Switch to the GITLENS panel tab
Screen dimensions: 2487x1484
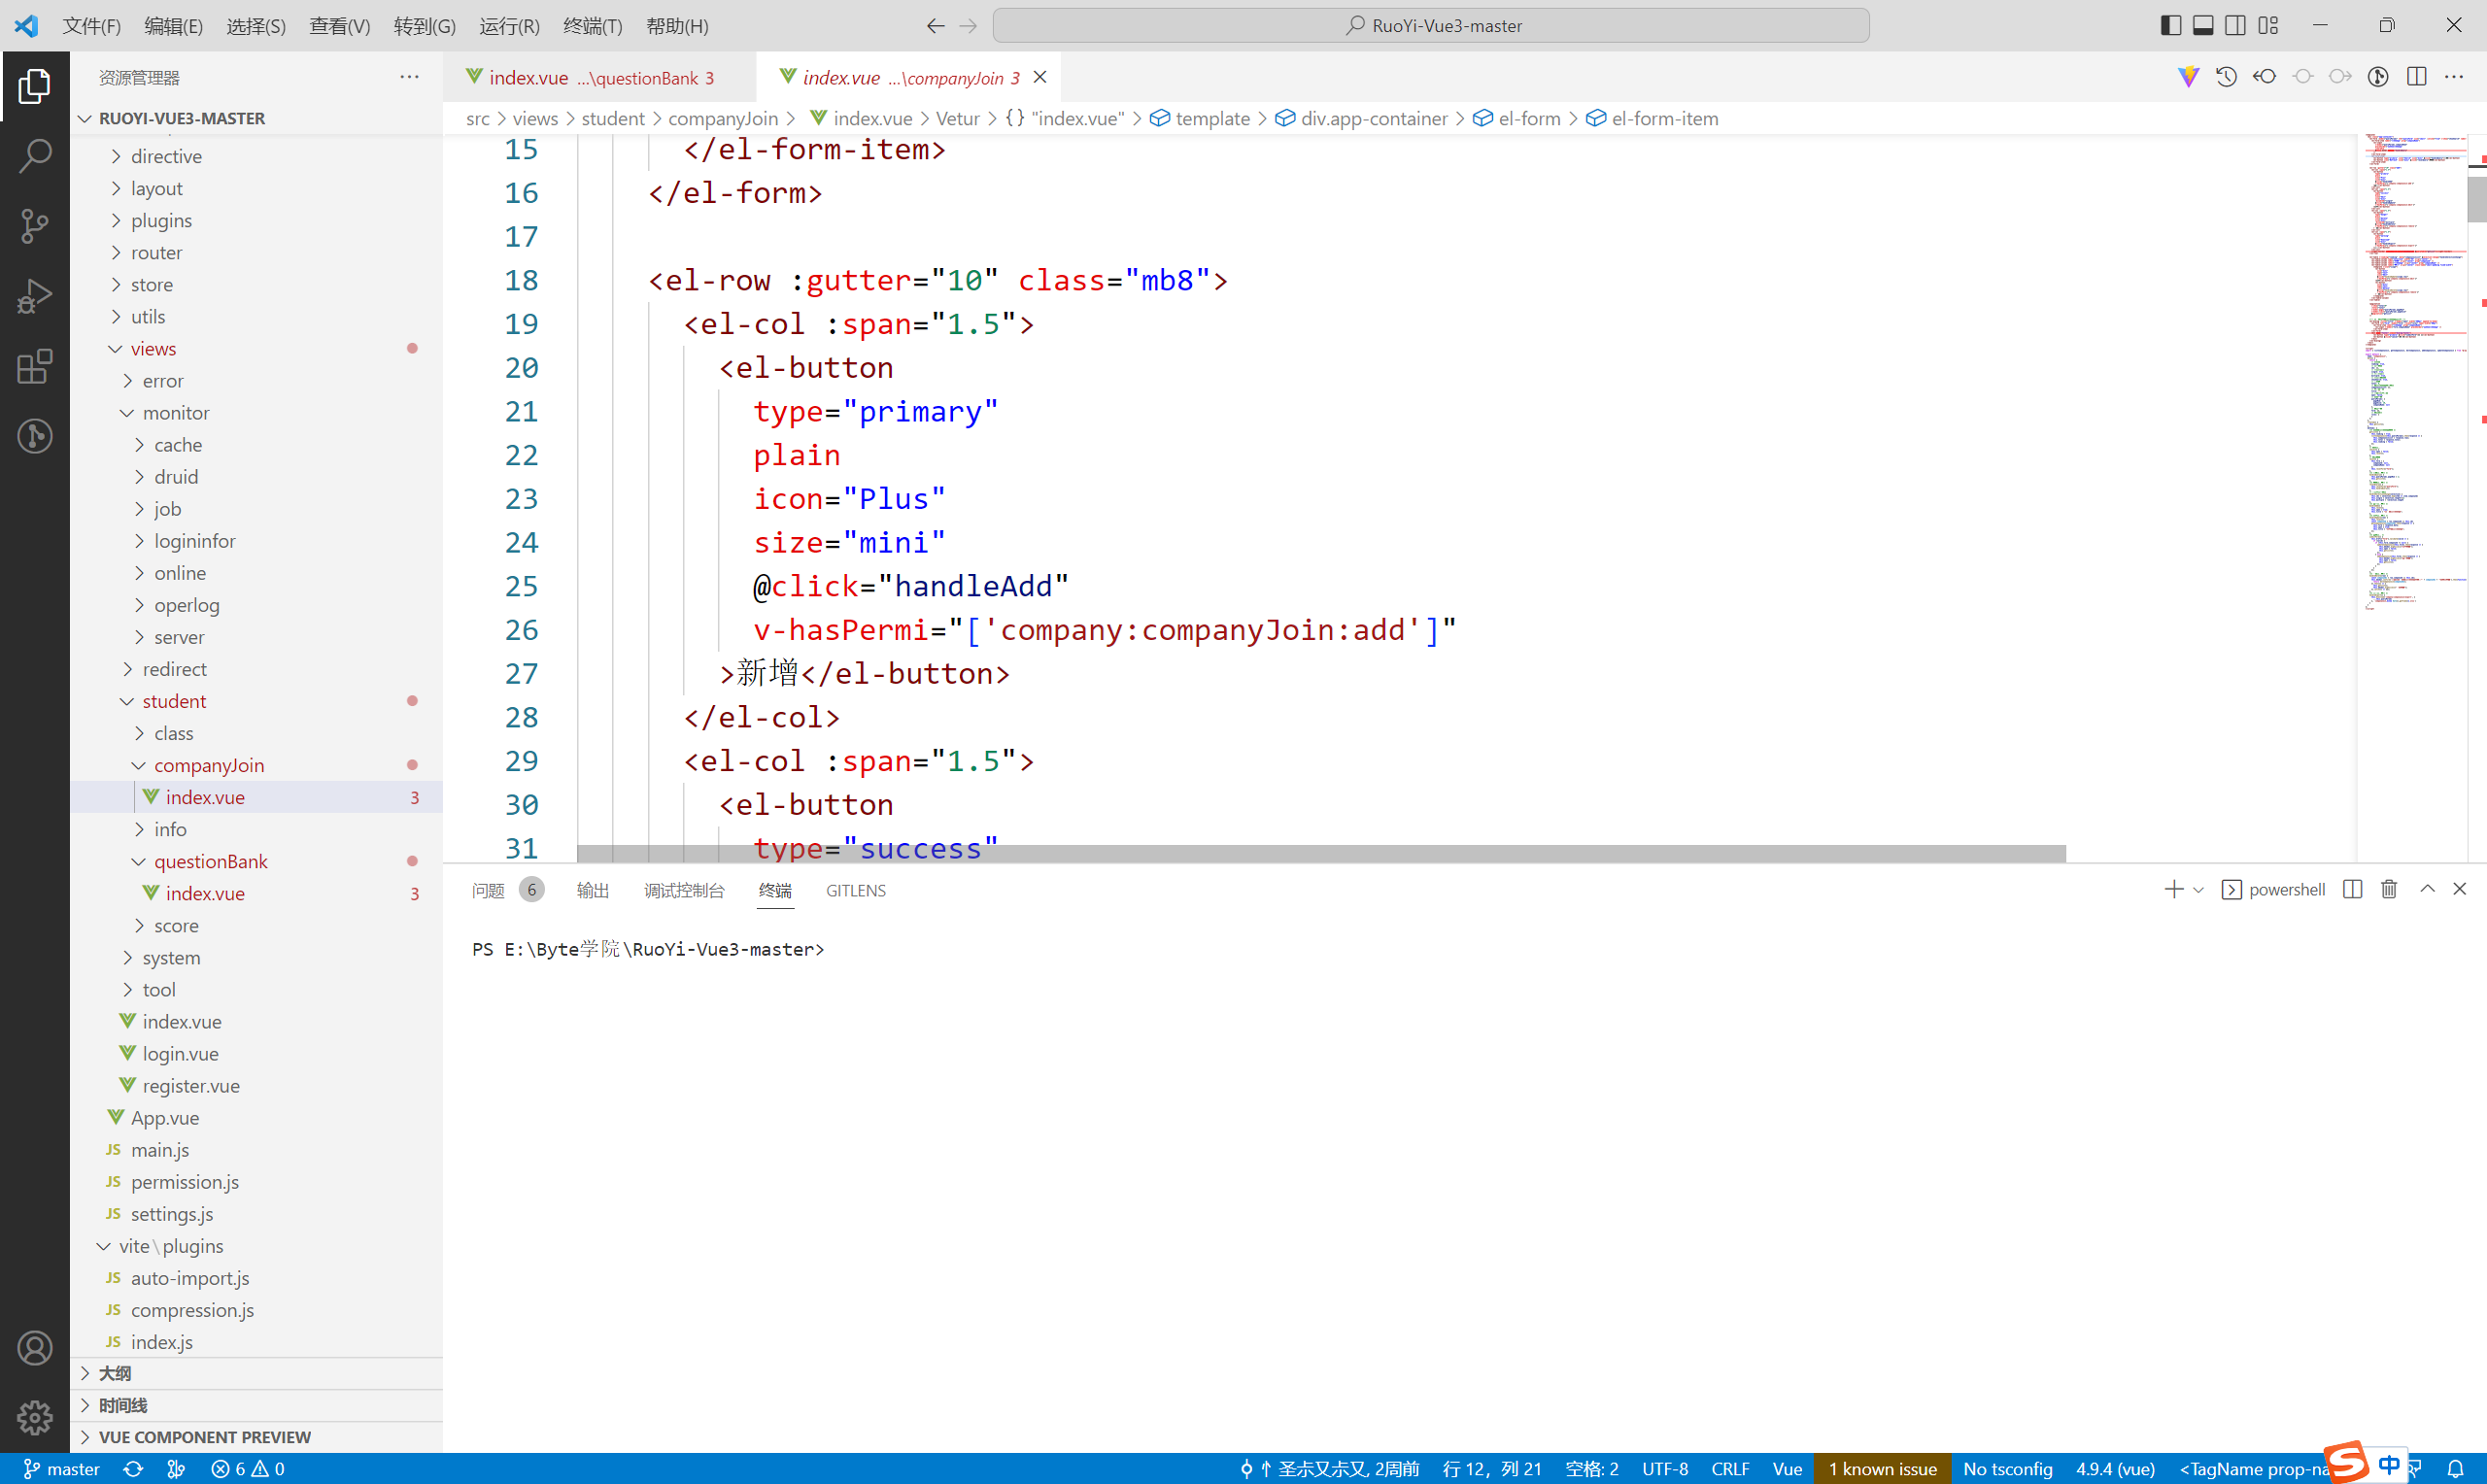pyautogui.click(x=855, y=890)
